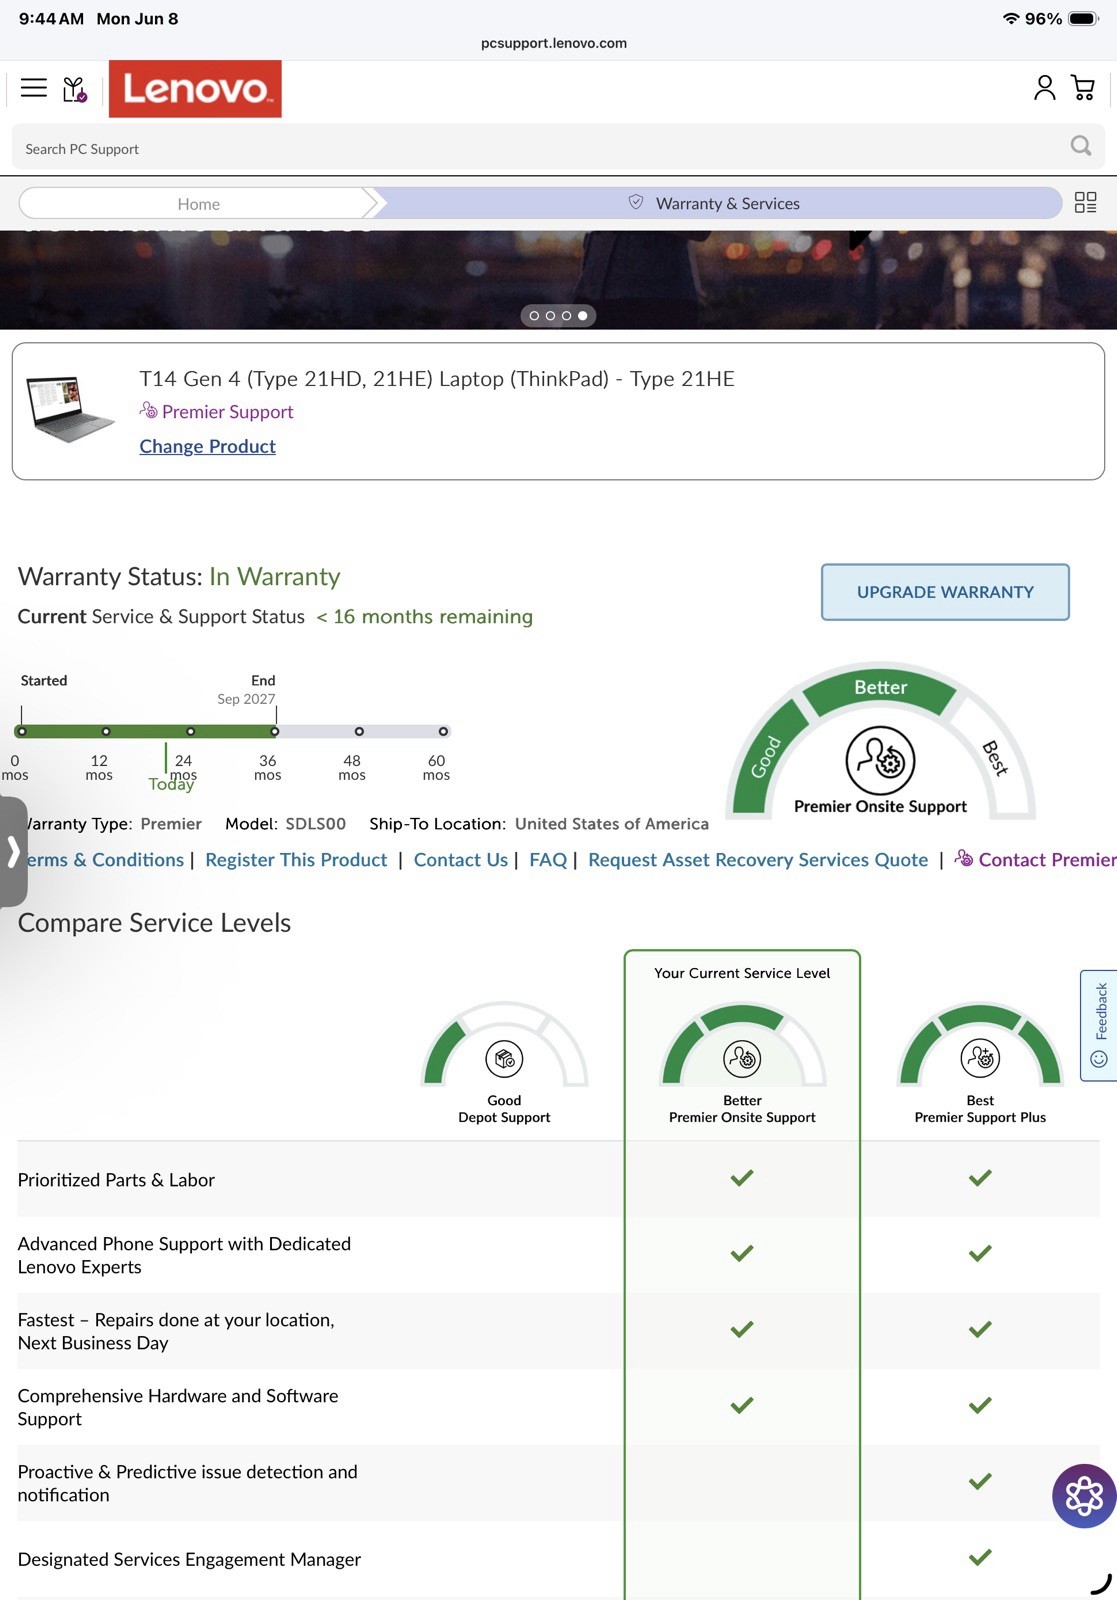Viewport: 1117px width, 1600px height.
Task: Go to the Lenovo logo homepage
Action: pyautogui.click(x=195, y=89)
